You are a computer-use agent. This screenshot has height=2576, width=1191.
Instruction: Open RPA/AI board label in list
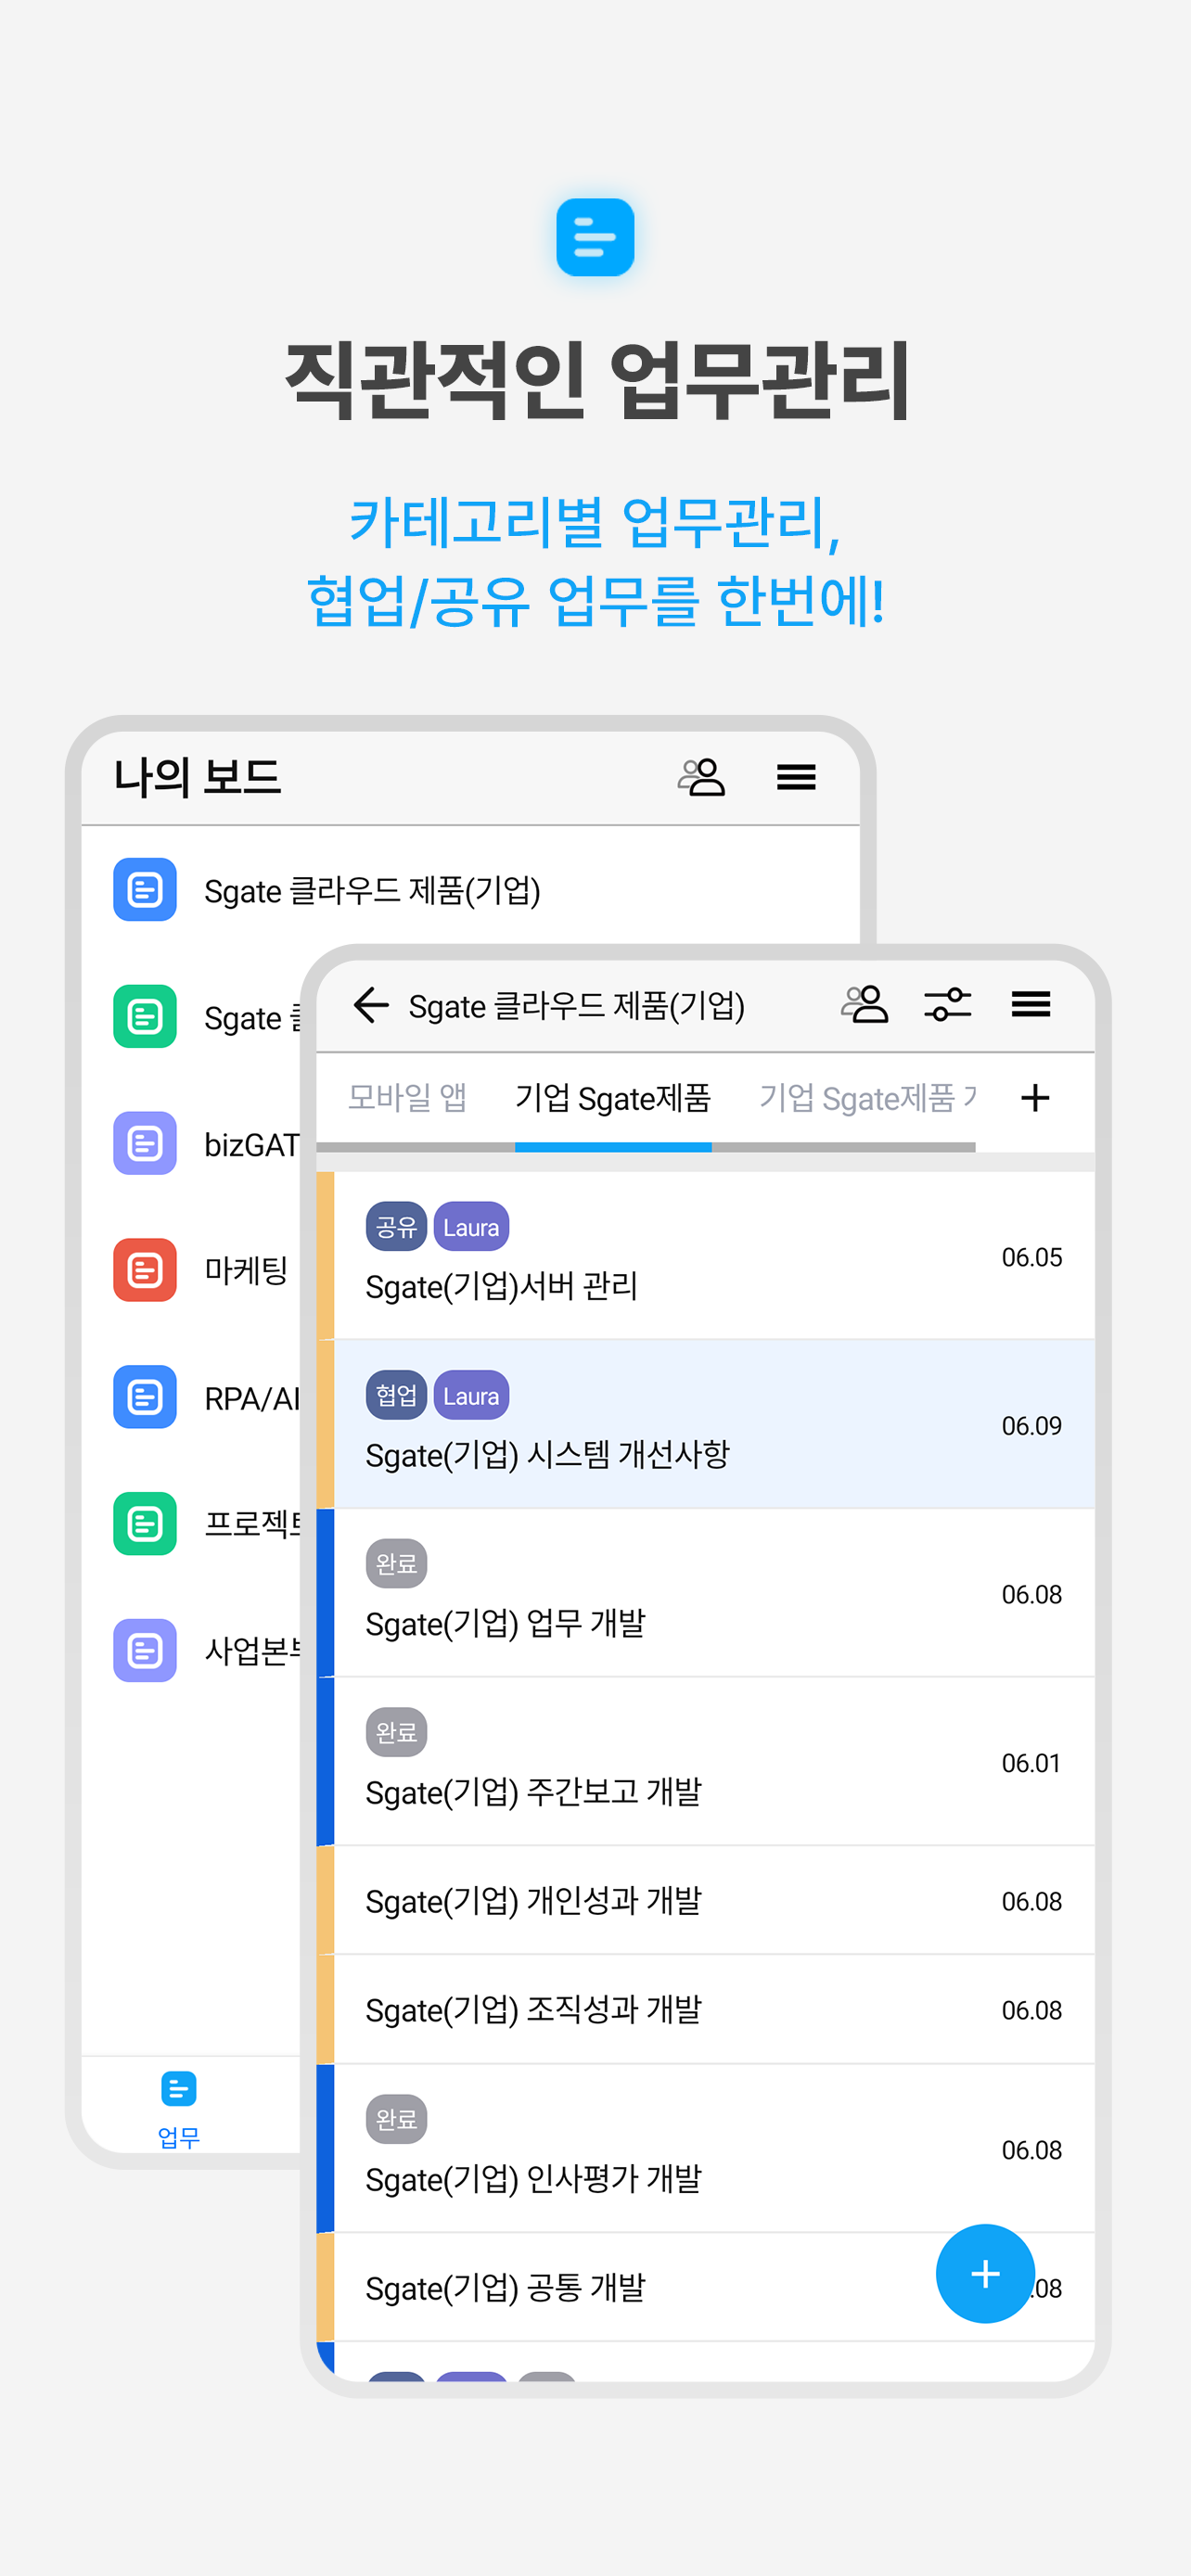251,1398
